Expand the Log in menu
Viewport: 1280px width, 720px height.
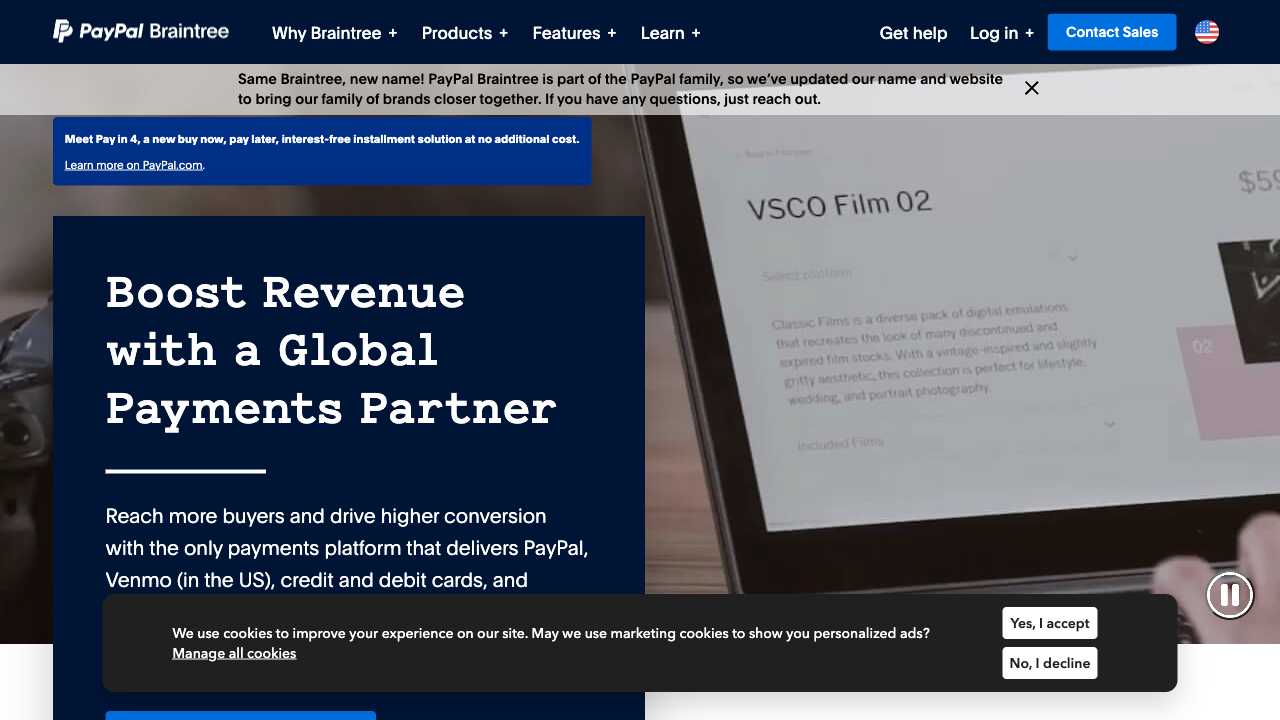1001,33
